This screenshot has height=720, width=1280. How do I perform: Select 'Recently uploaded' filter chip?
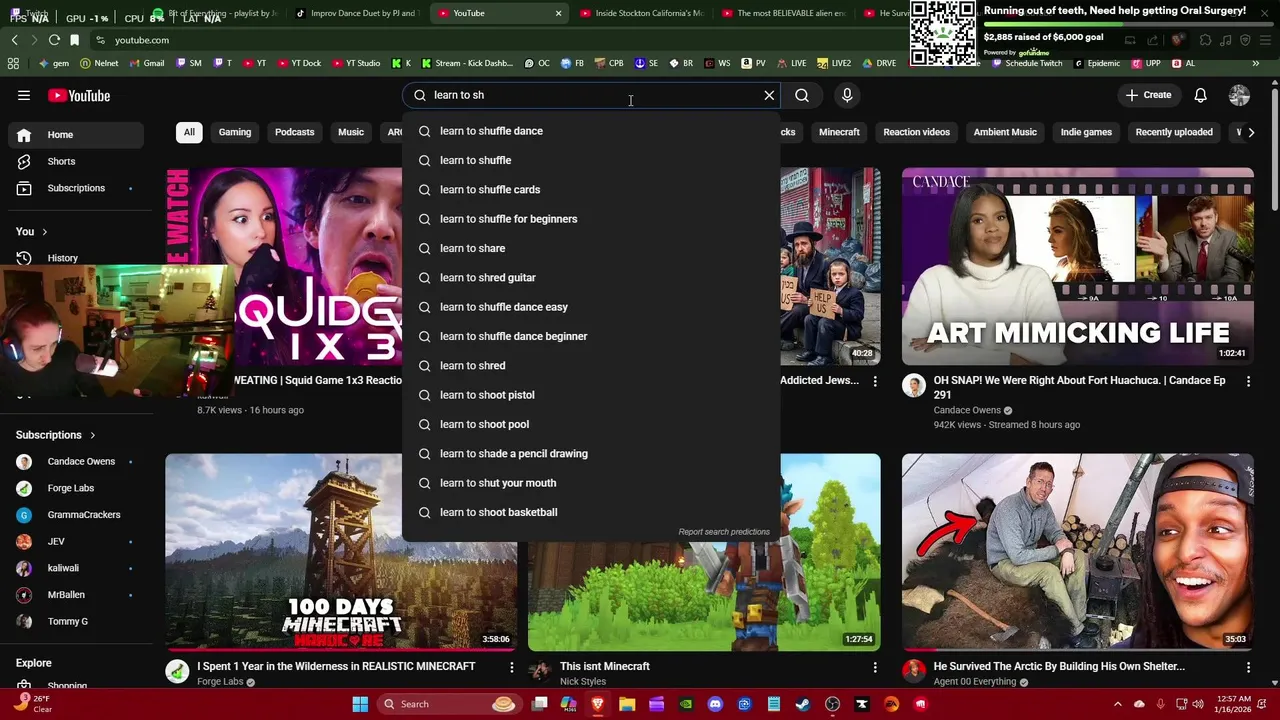pos(1174,132)
